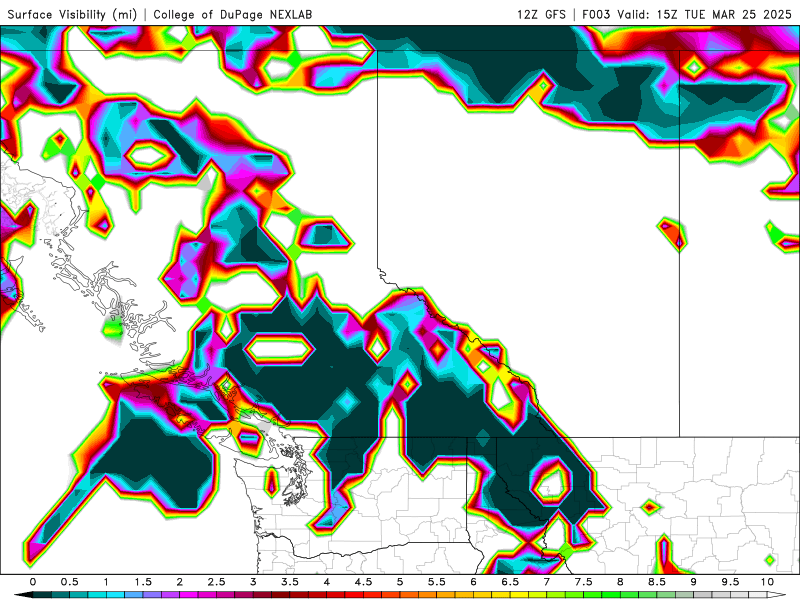This screenshot has width=800, height=600.
Task: Select the "5.5" label on the color scale
Action: click(x=437, y=582)
